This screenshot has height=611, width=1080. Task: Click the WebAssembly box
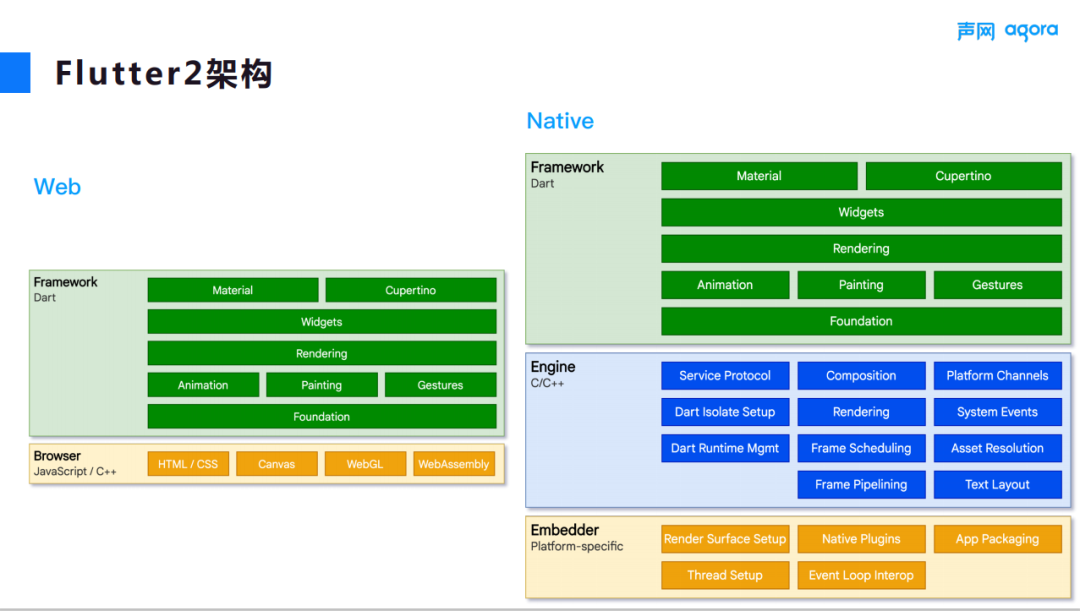454,464
